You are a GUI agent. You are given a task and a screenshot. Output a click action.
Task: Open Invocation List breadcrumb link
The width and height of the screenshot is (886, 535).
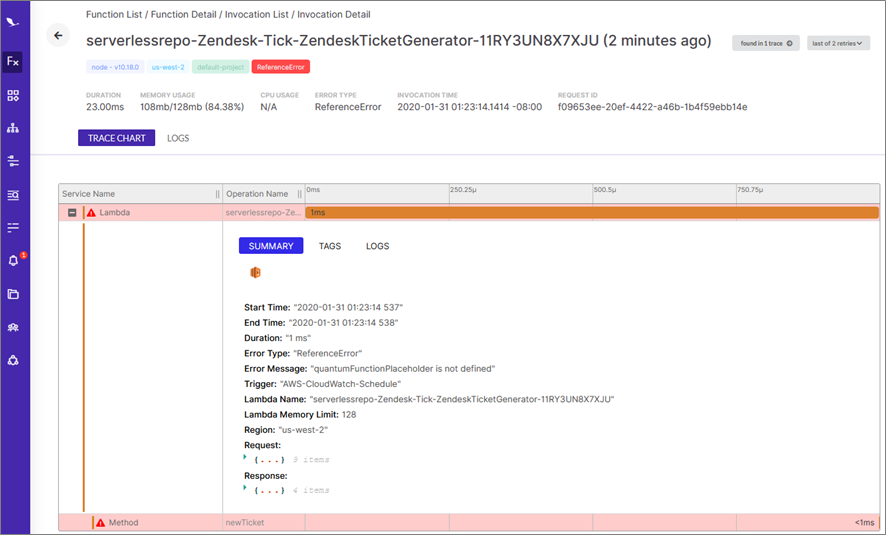[257, 15]
